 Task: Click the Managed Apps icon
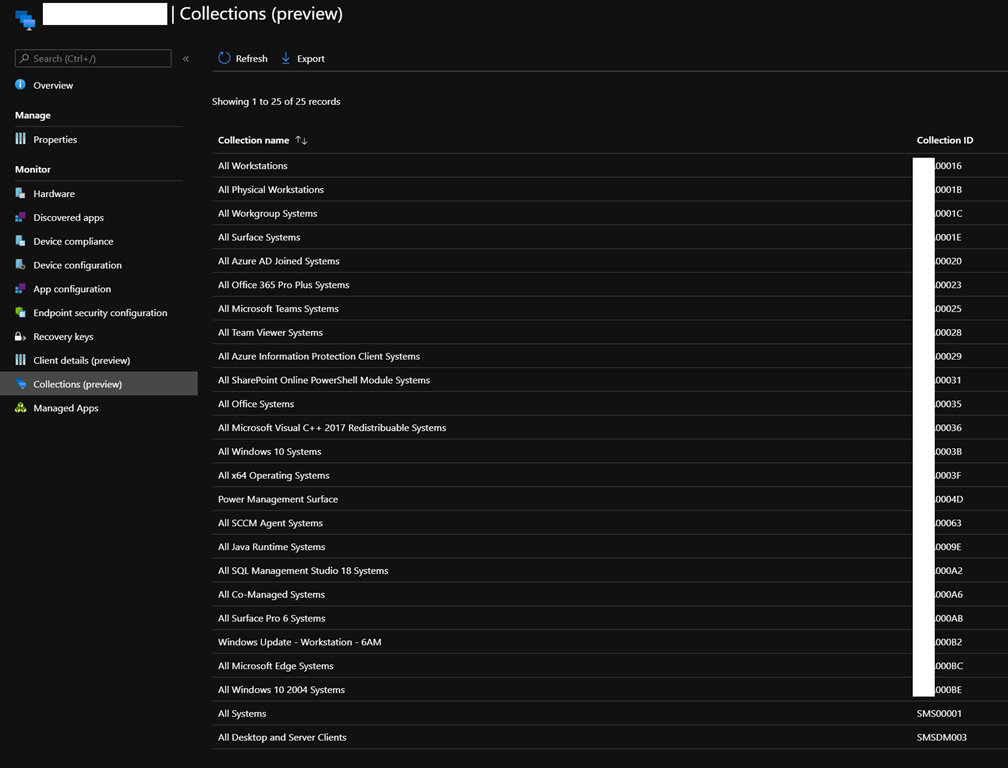(20, 408)
